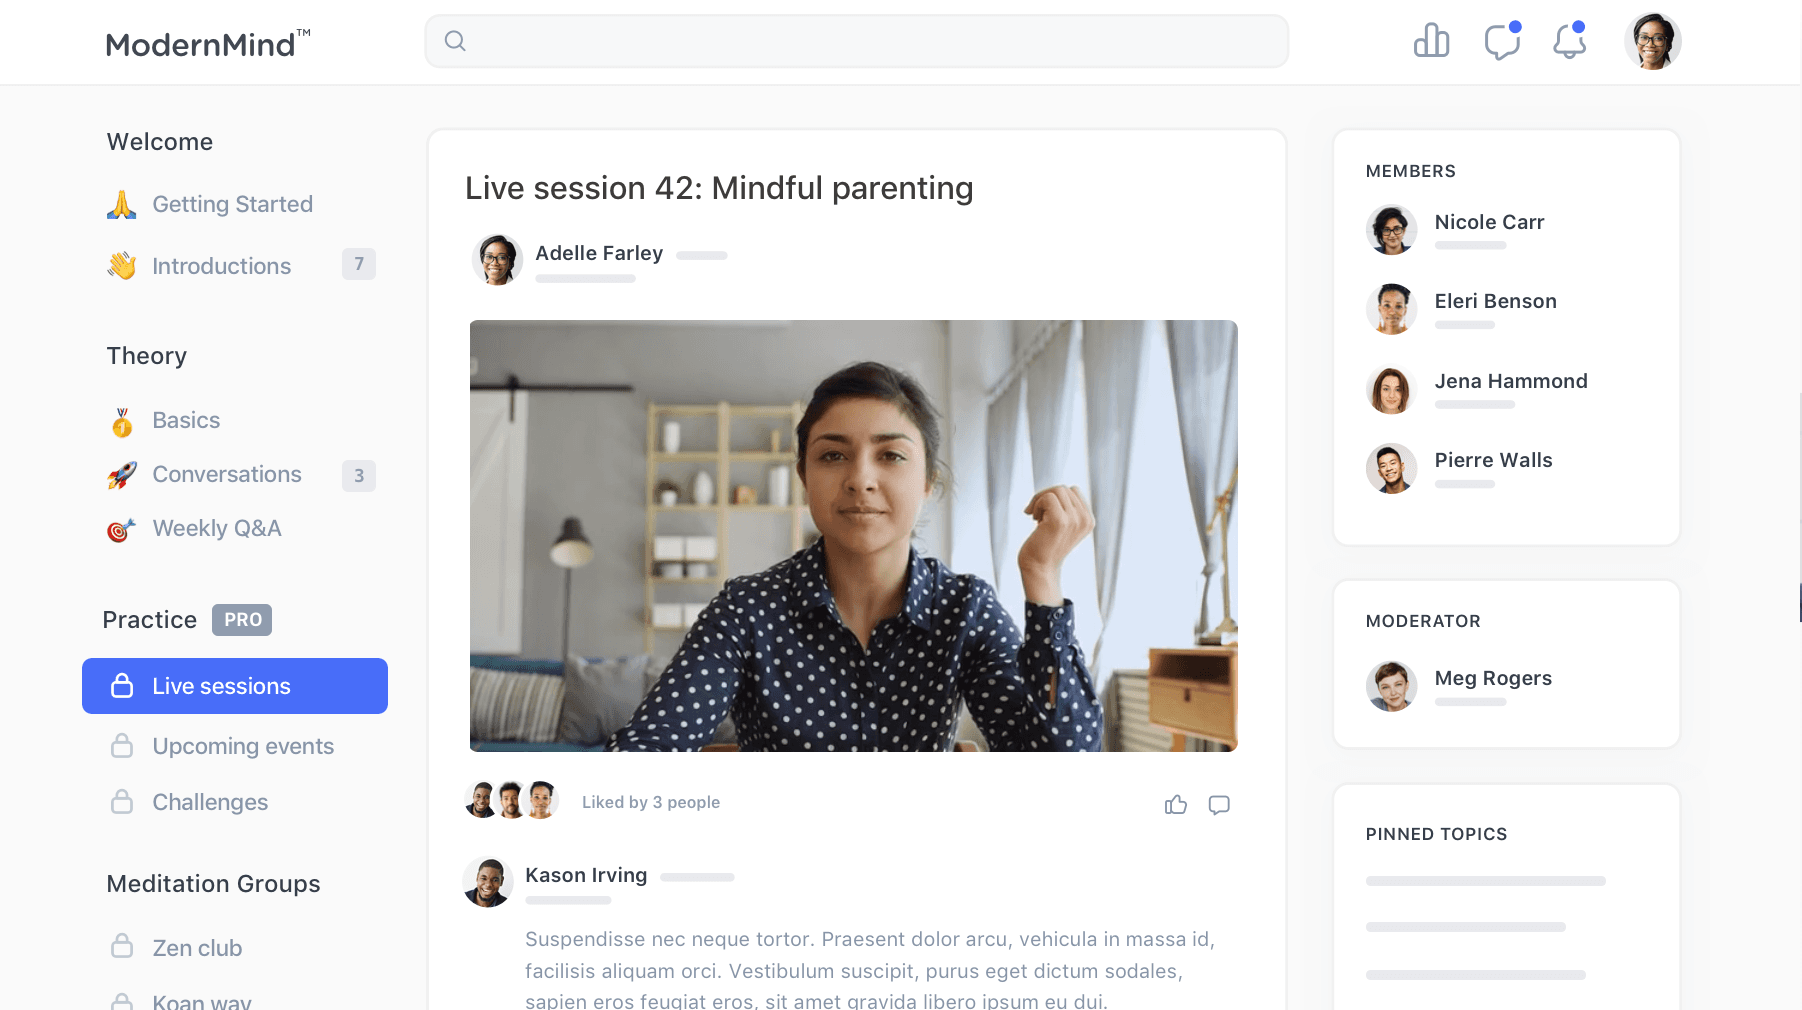Click the waving hand Introductions icon
The height and width of the screenshot is (1010, 1802).
[122, 265]
